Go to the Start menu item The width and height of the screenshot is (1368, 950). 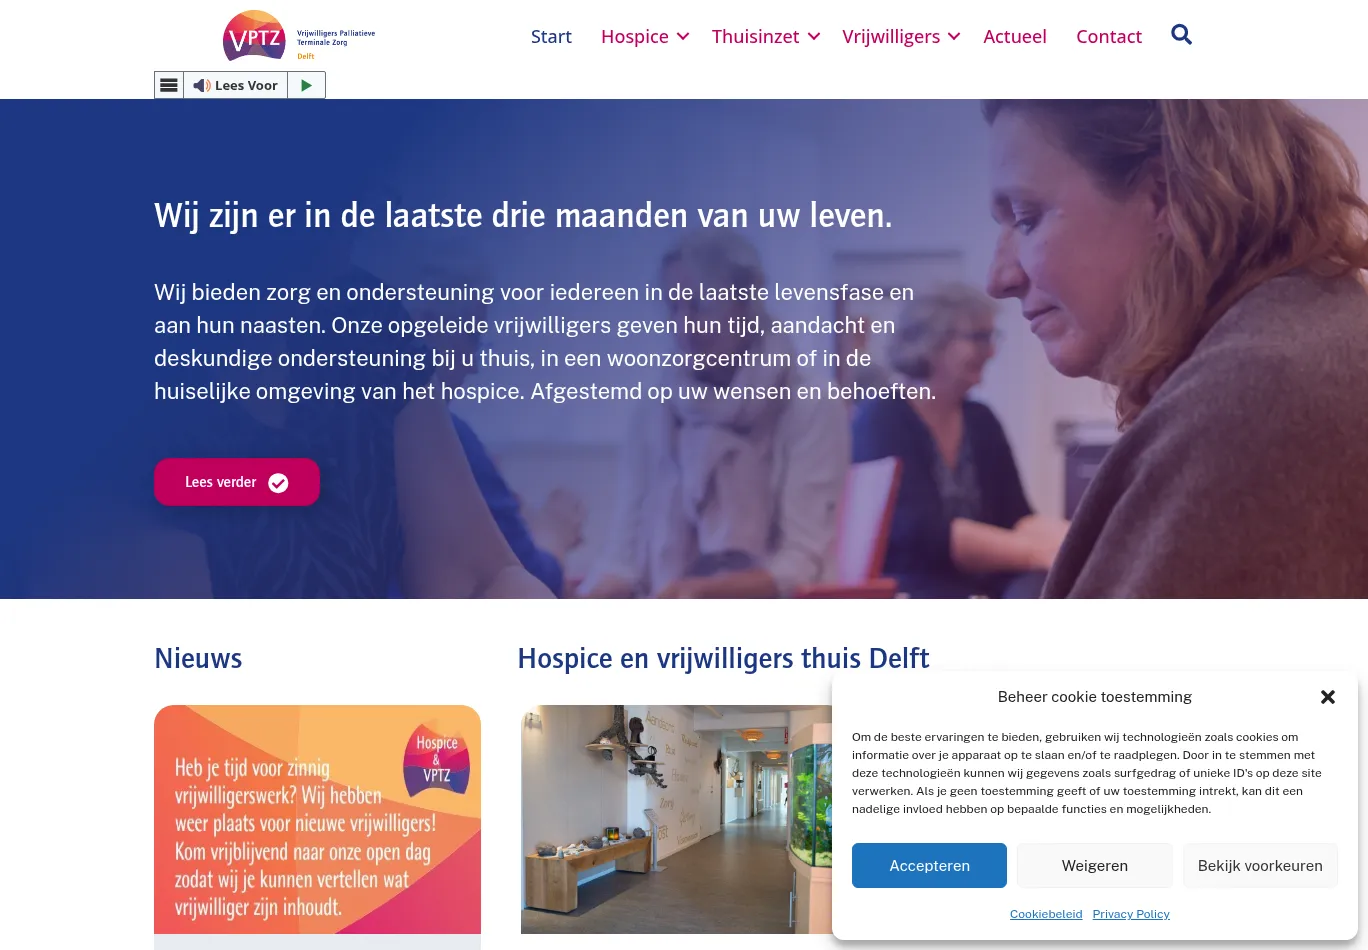coord(551,37)
